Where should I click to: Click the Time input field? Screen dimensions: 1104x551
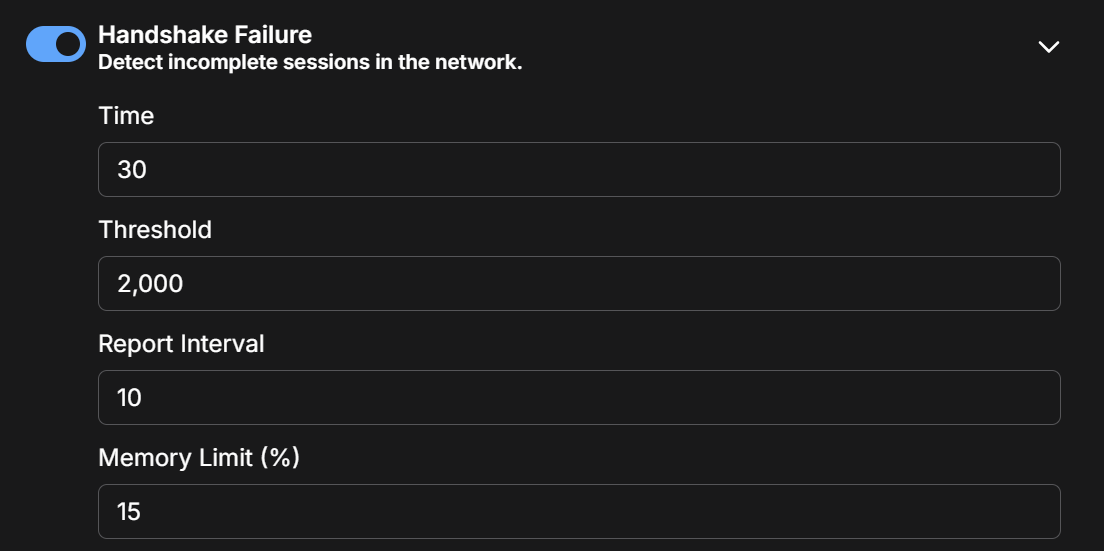(579, 170)
